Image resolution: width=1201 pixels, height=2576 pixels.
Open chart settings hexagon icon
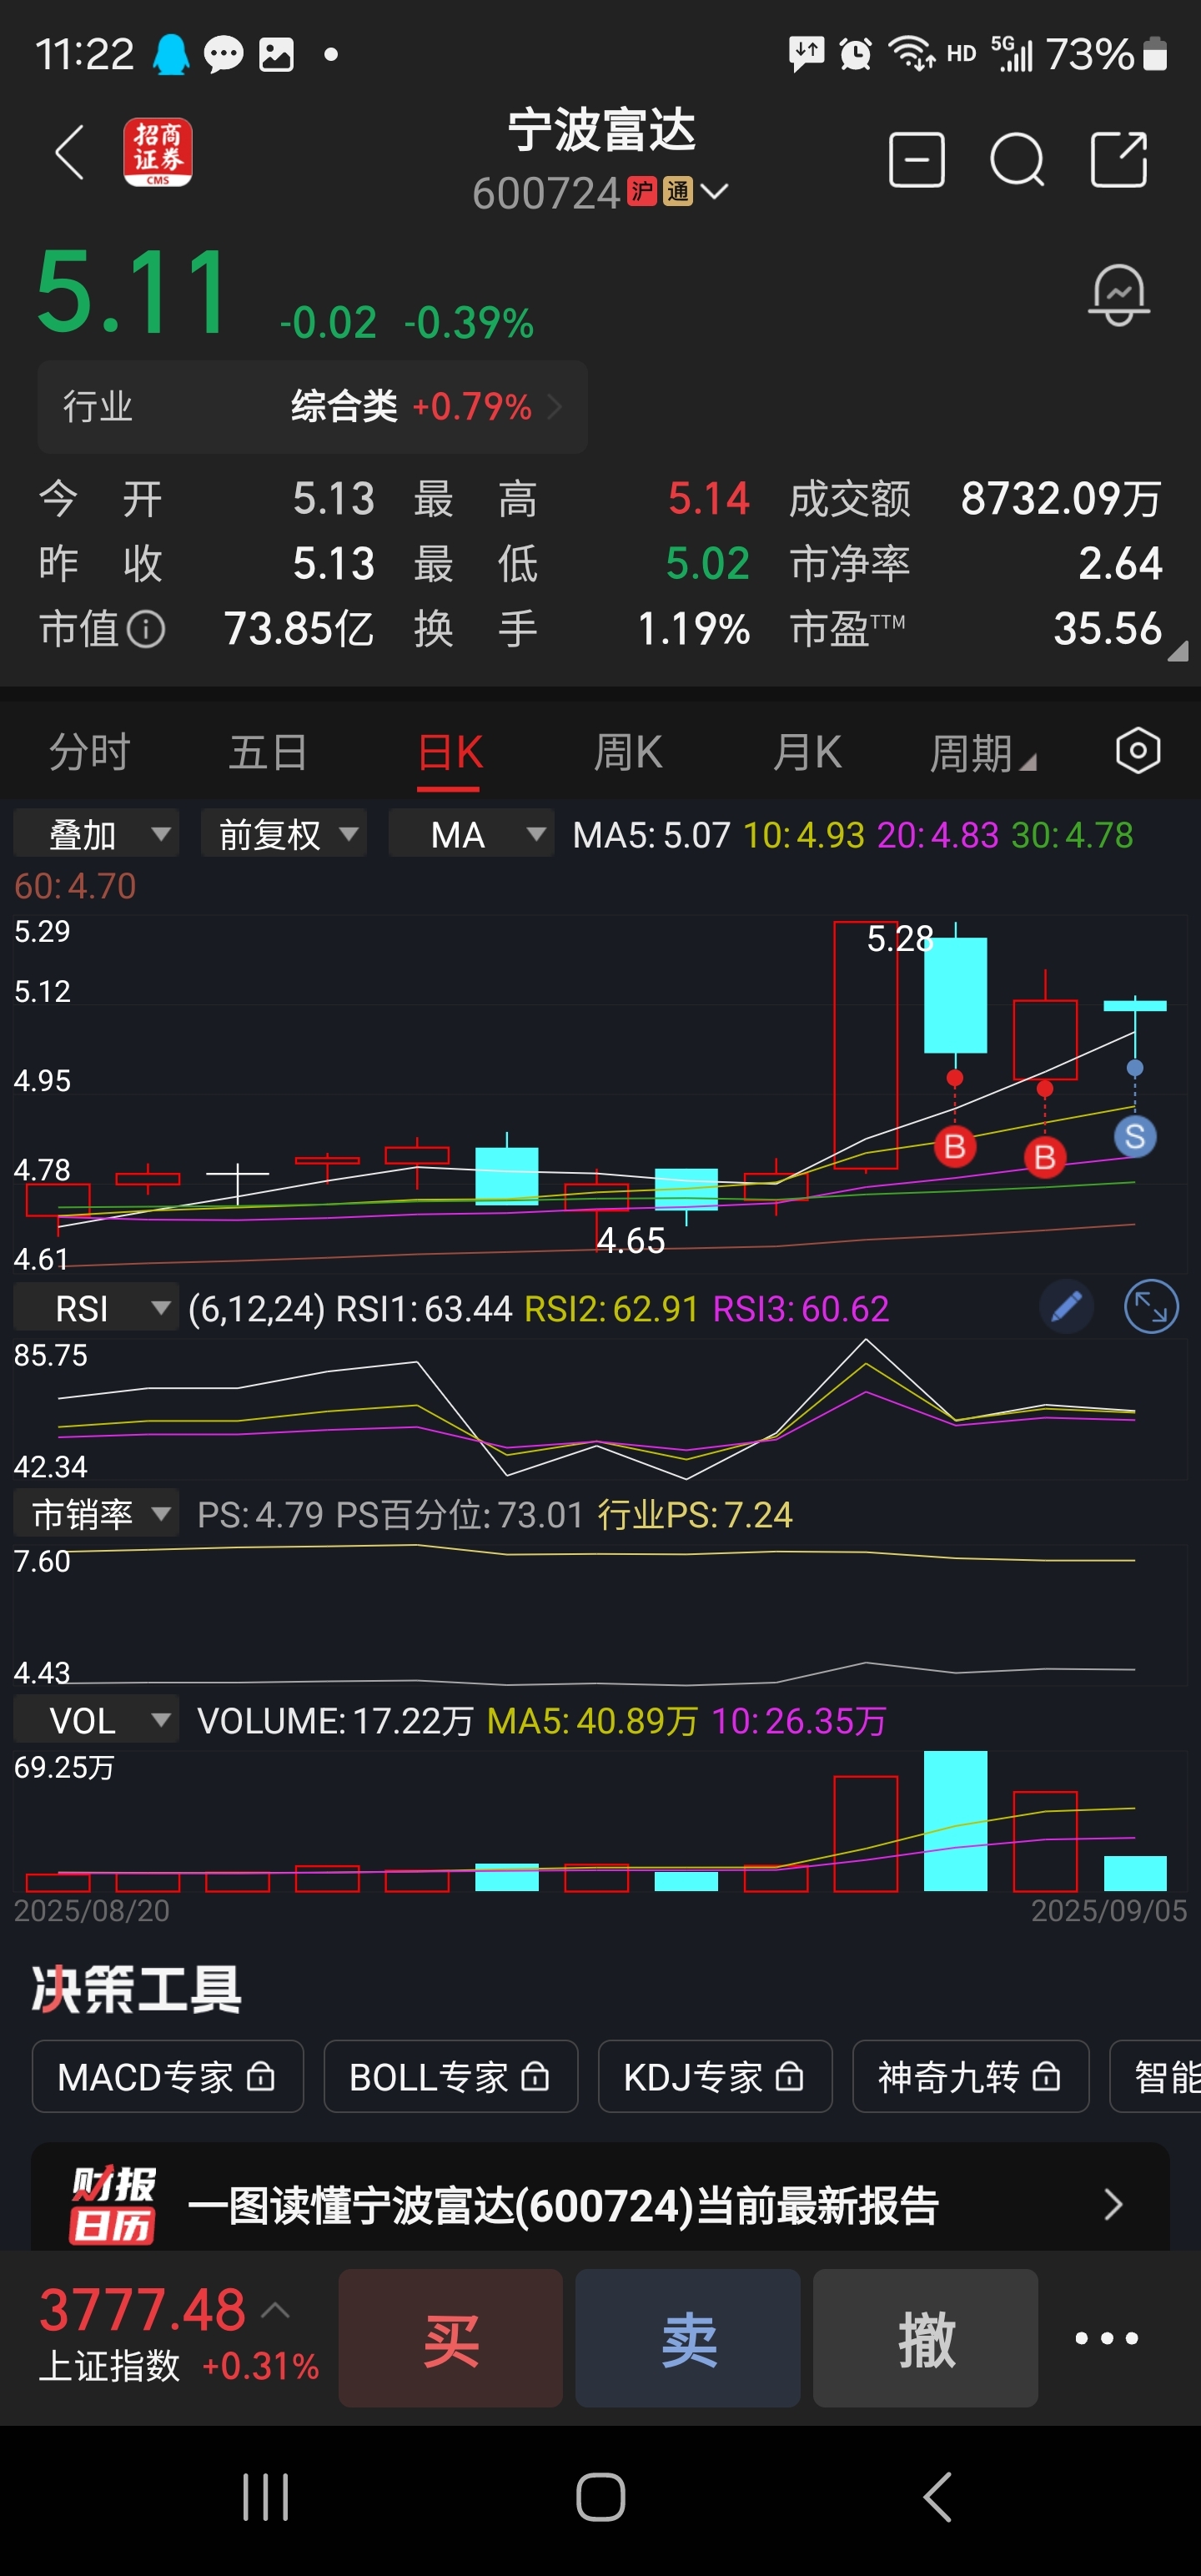click(x=1137, y=751)
